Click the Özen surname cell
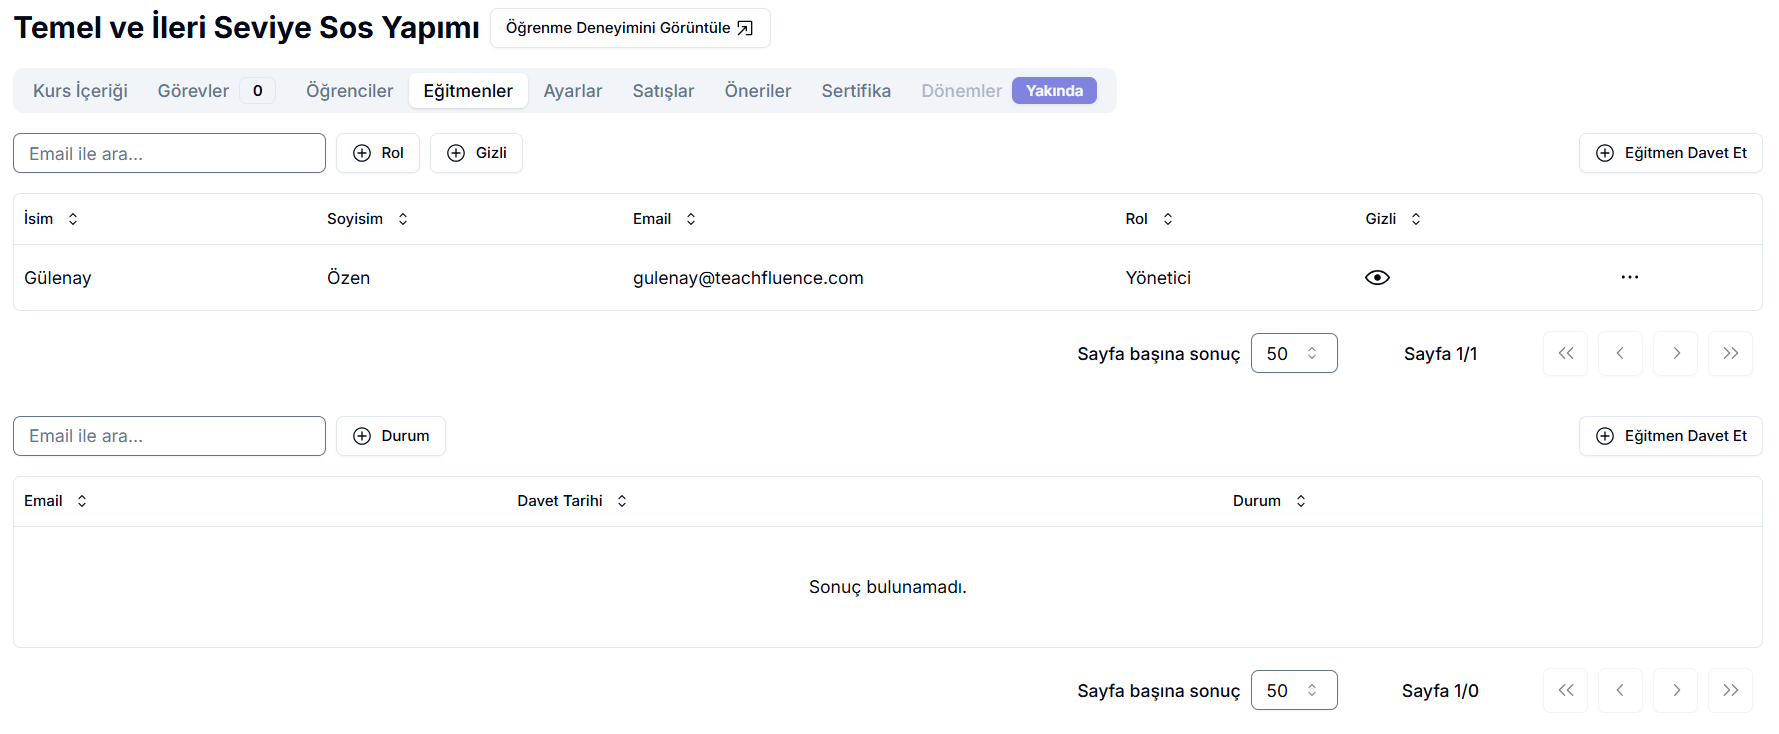Viewport: 1779px width, 734px height. click(348, 278)
